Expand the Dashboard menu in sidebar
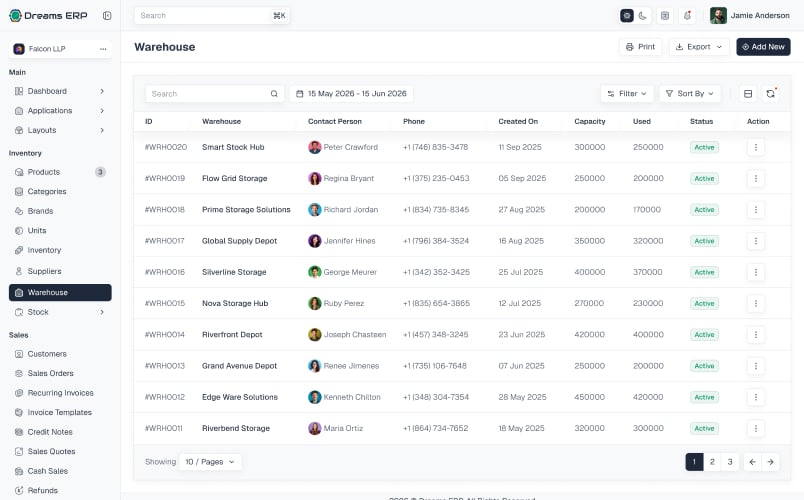The image size is (804, 500). point(60,91)
